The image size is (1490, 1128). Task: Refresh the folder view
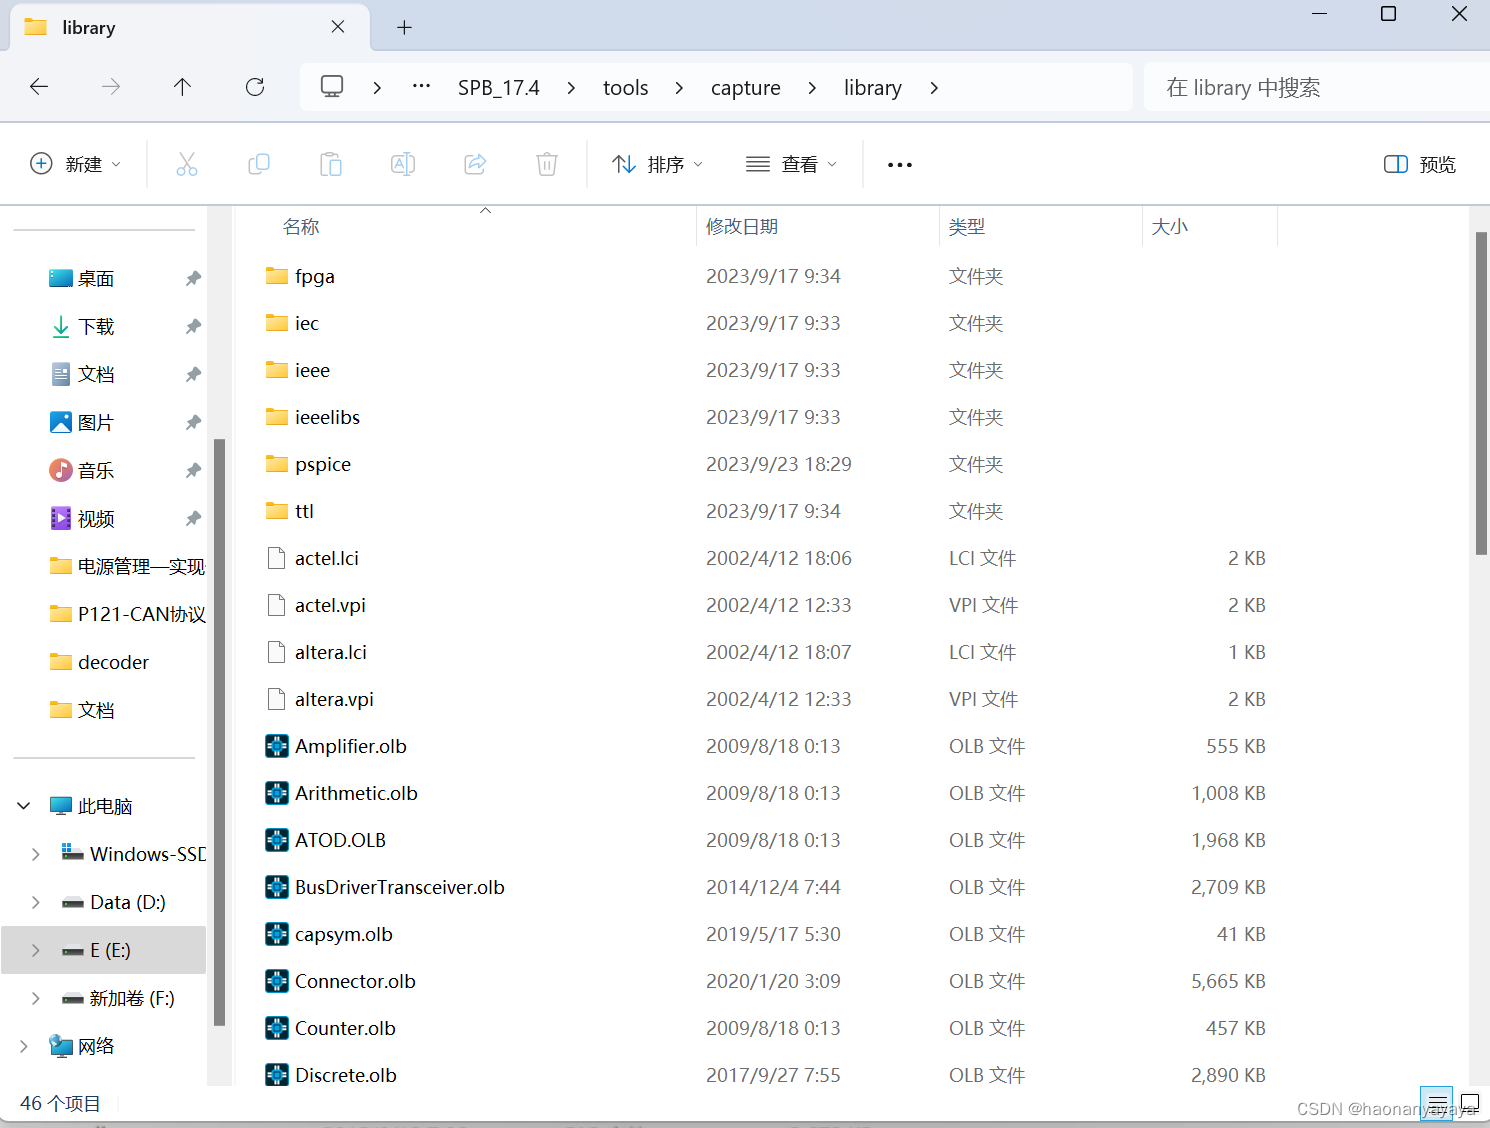pos(254,87)
